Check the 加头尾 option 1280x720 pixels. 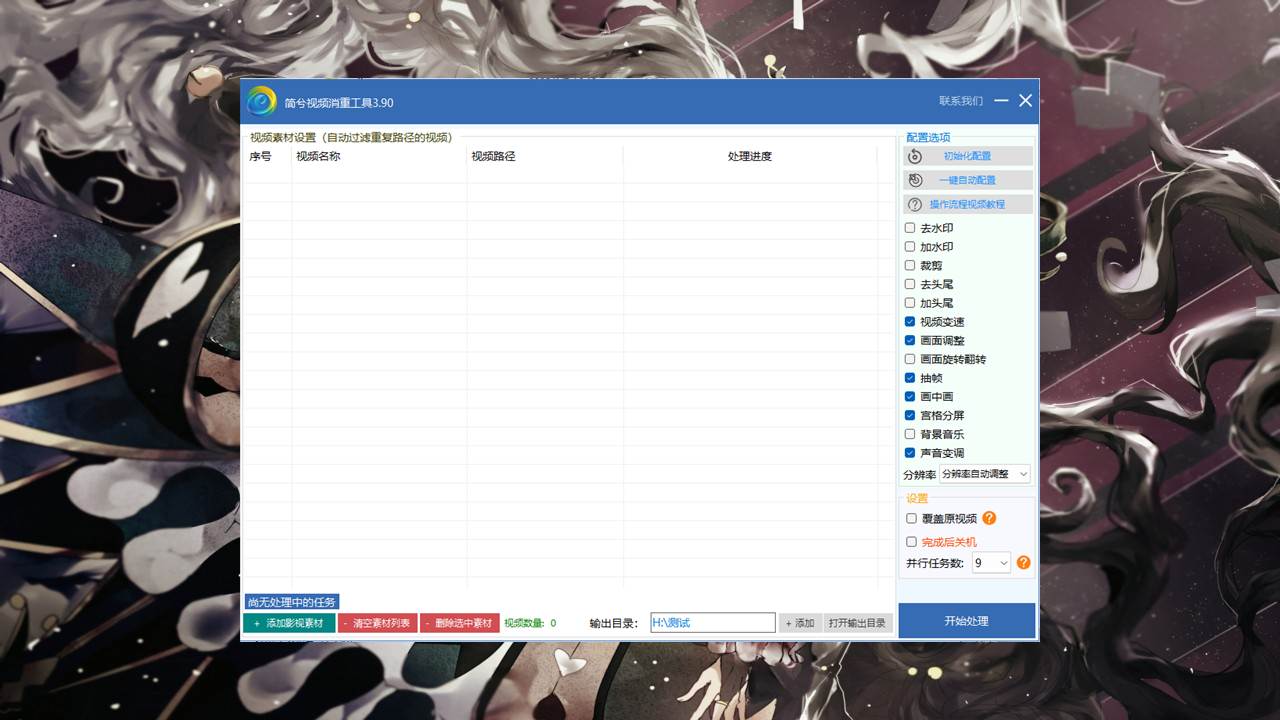(x=910, y=303)
